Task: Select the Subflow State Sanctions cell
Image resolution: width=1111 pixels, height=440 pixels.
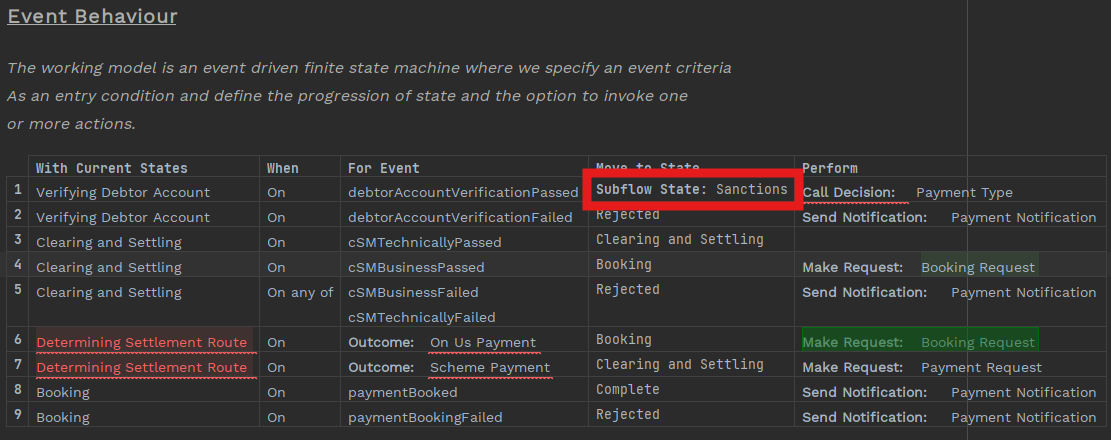Action: (x=691, y=189)
